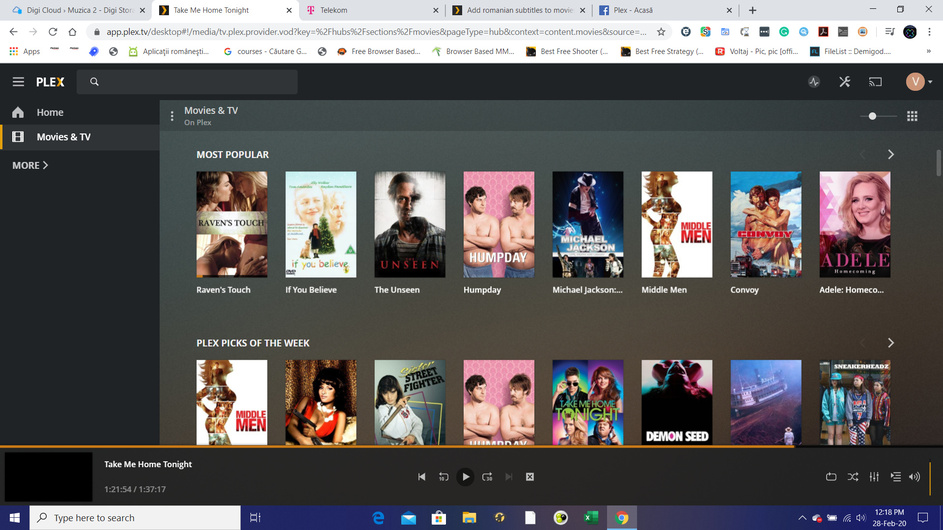Click the Cast to device icon
The height and width of the screenshot is (530, 943).
pyautogui.click(x=875, y=82)
